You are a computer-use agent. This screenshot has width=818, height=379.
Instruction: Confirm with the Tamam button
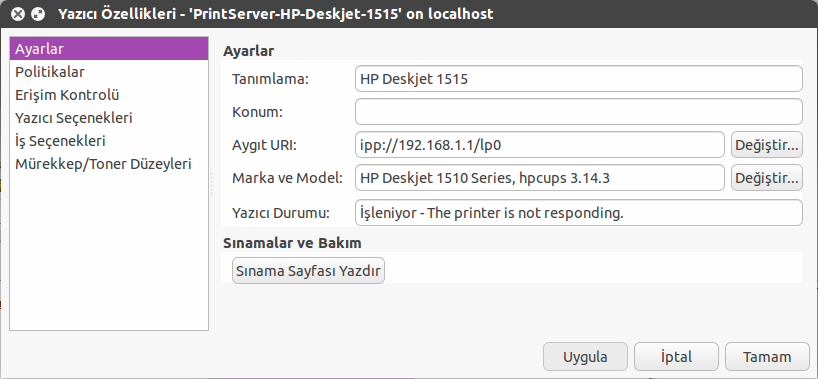[767, 357]
